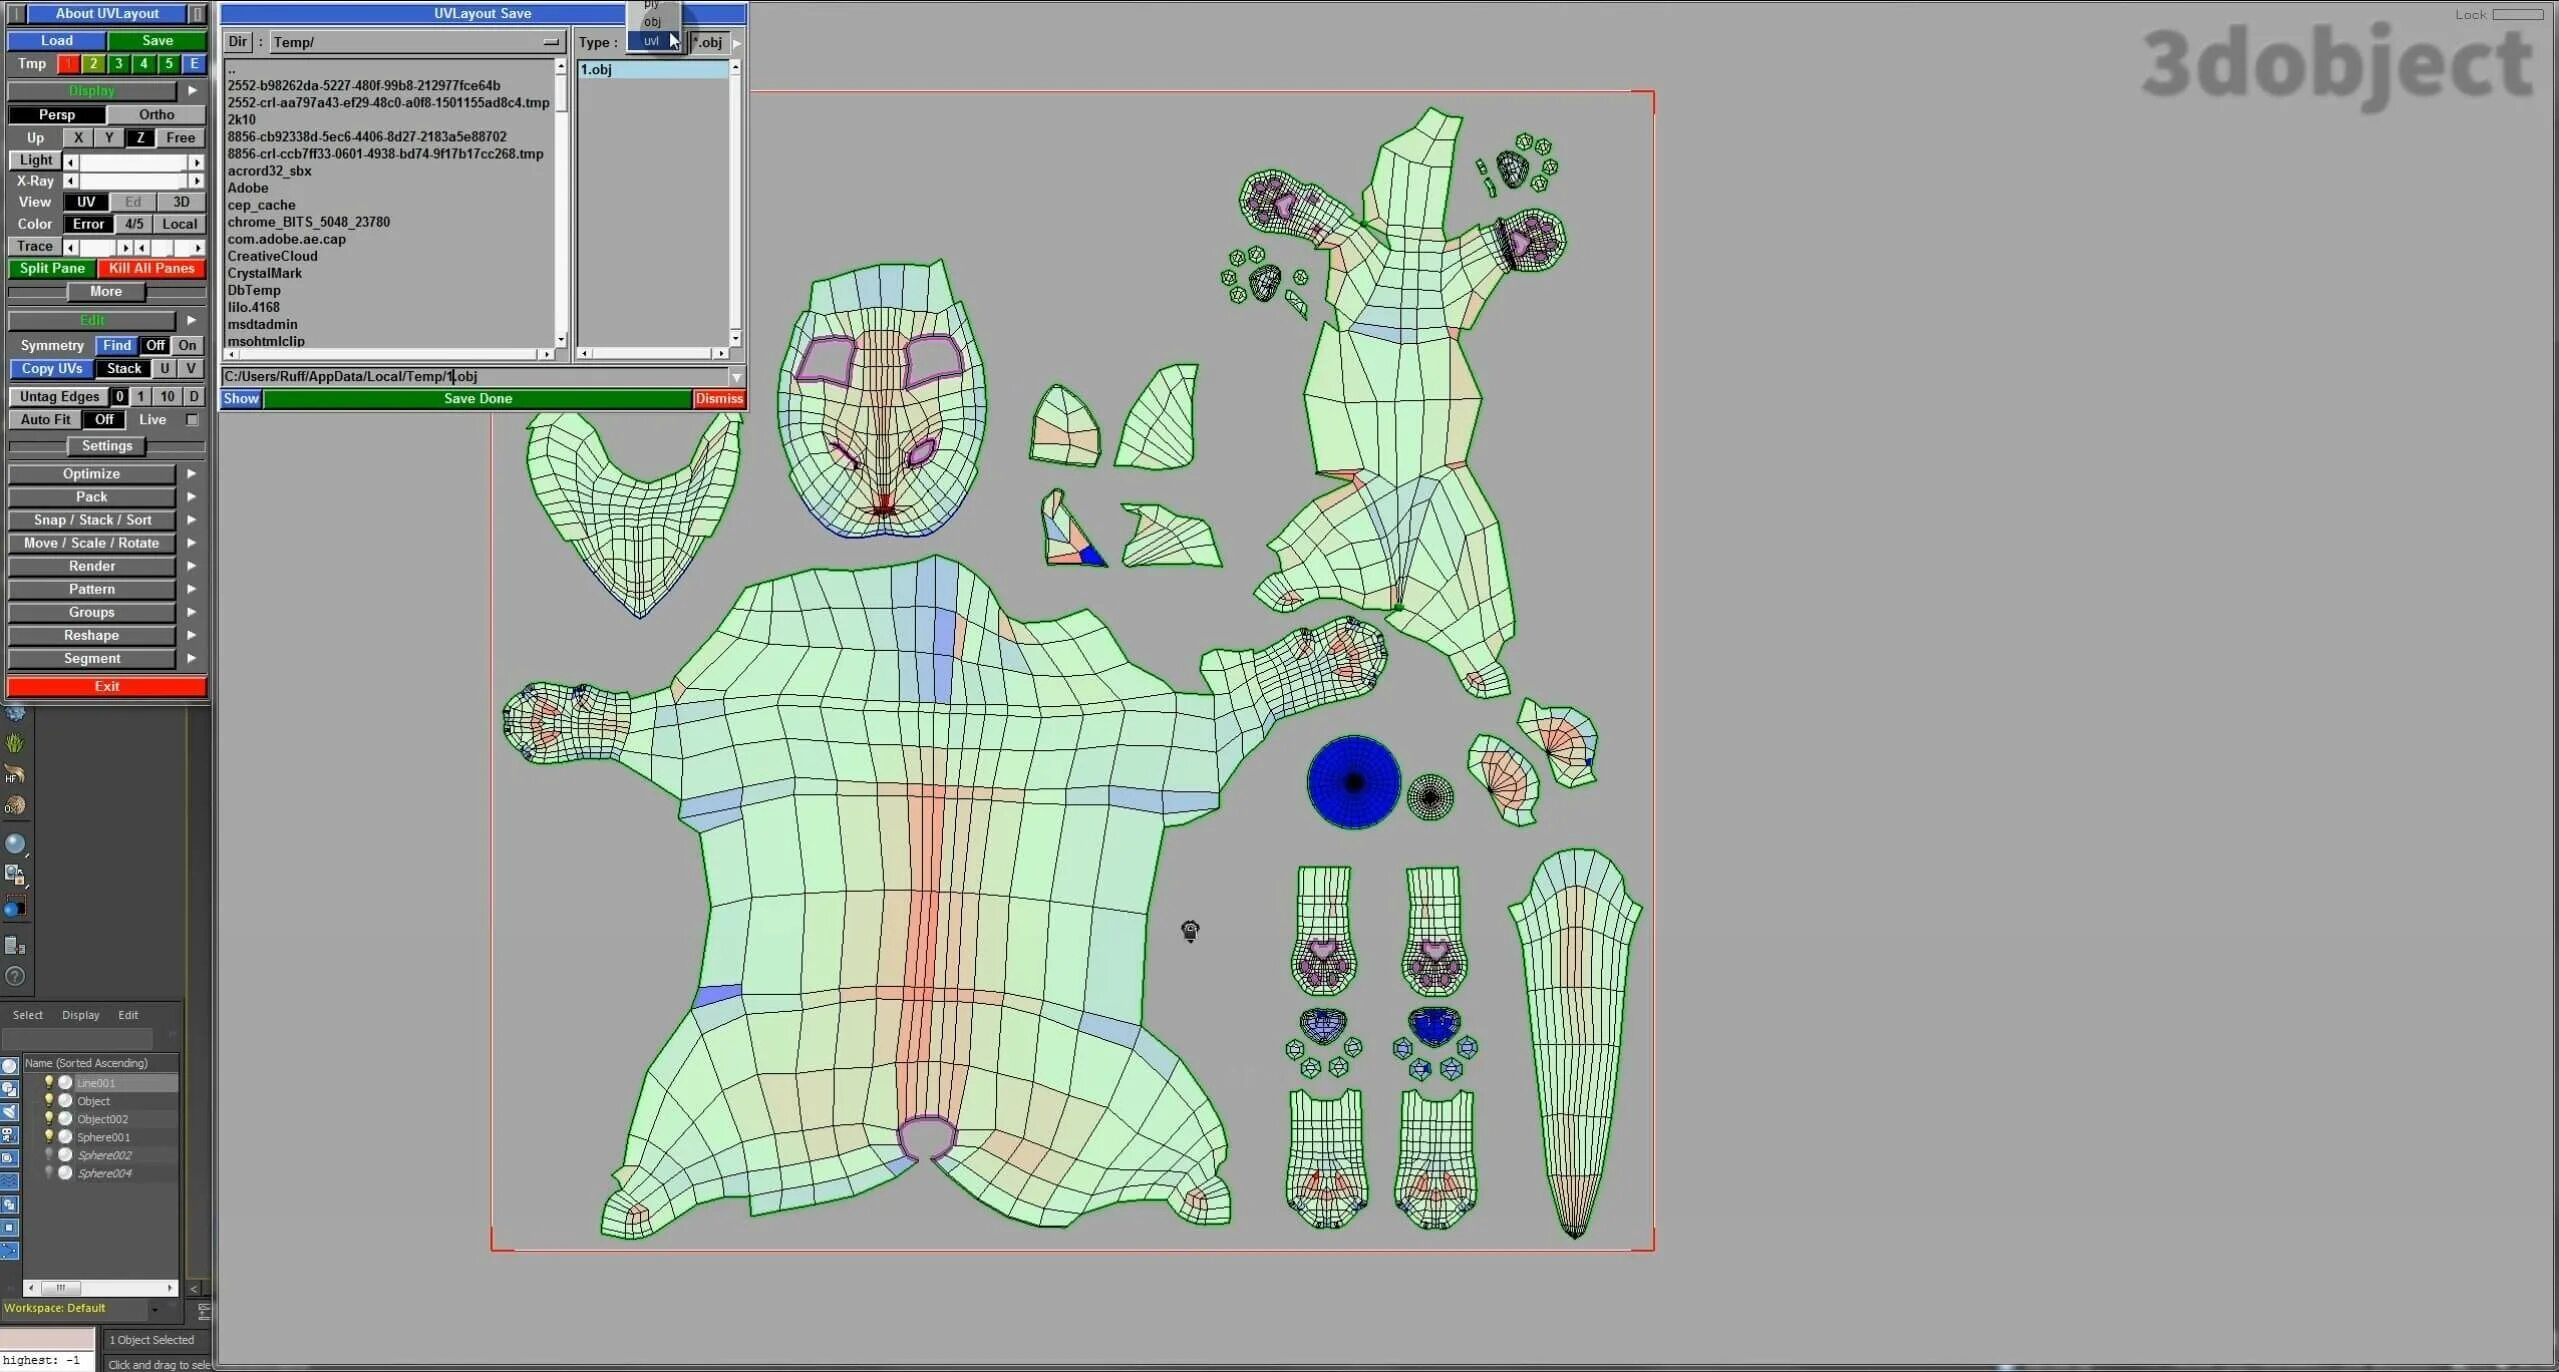Click the Split Pane button
This screenshot has width=2559, height=1372.
pyautogui.click(x=52, y=268)
